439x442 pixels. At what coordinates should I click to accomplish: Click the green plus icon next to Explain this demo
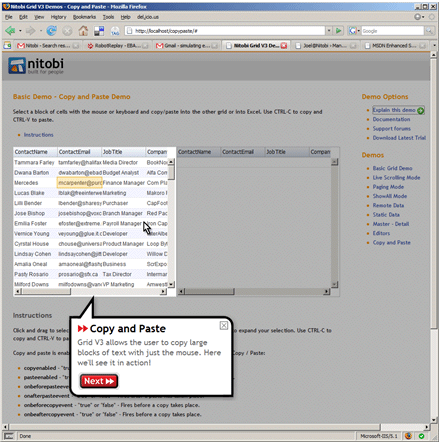[421, 110]
